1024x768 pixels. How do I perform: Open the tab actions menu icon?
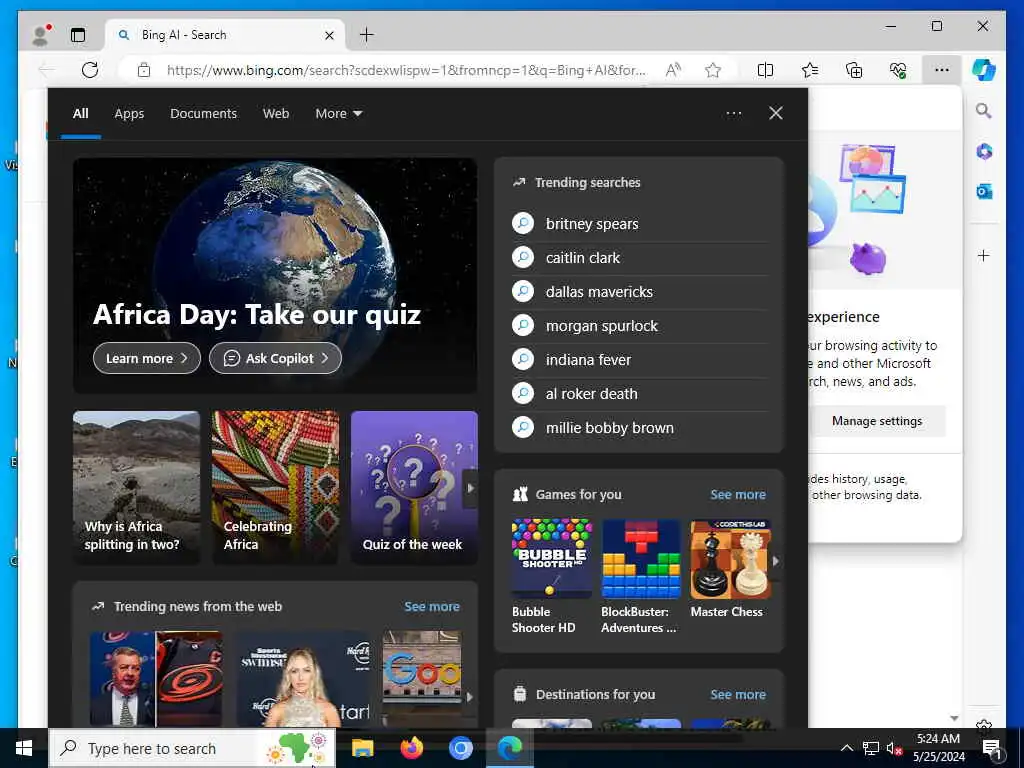(78, 35)
